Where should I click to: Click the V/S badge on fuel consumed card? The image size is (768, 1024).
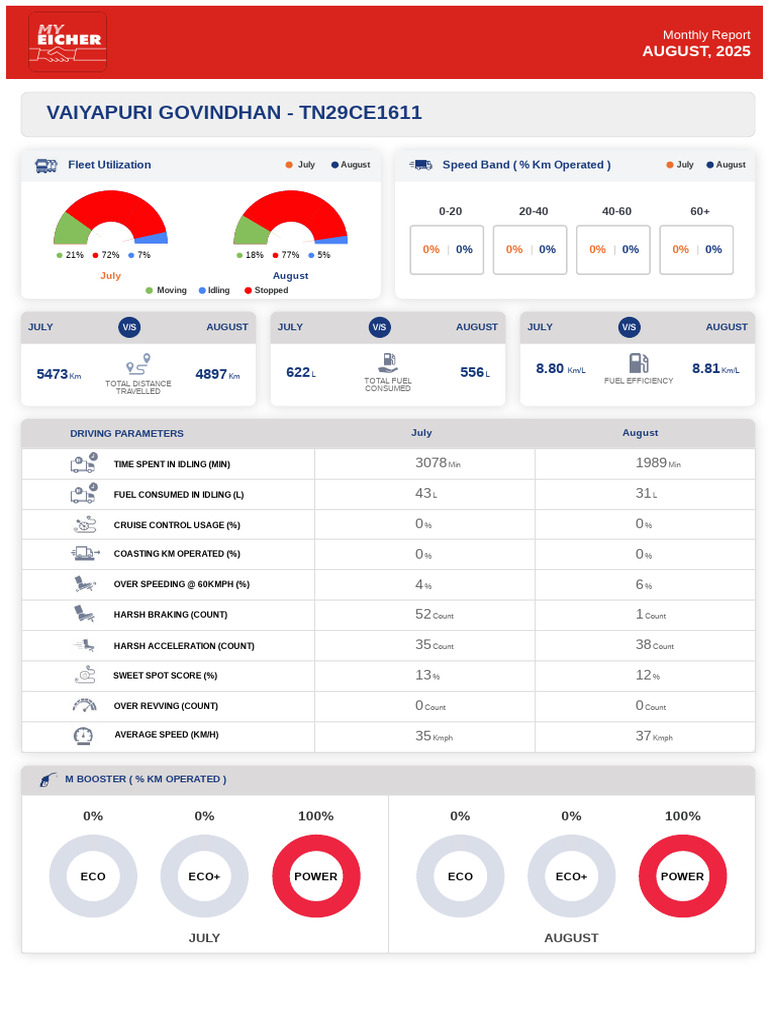coord(379,327)
